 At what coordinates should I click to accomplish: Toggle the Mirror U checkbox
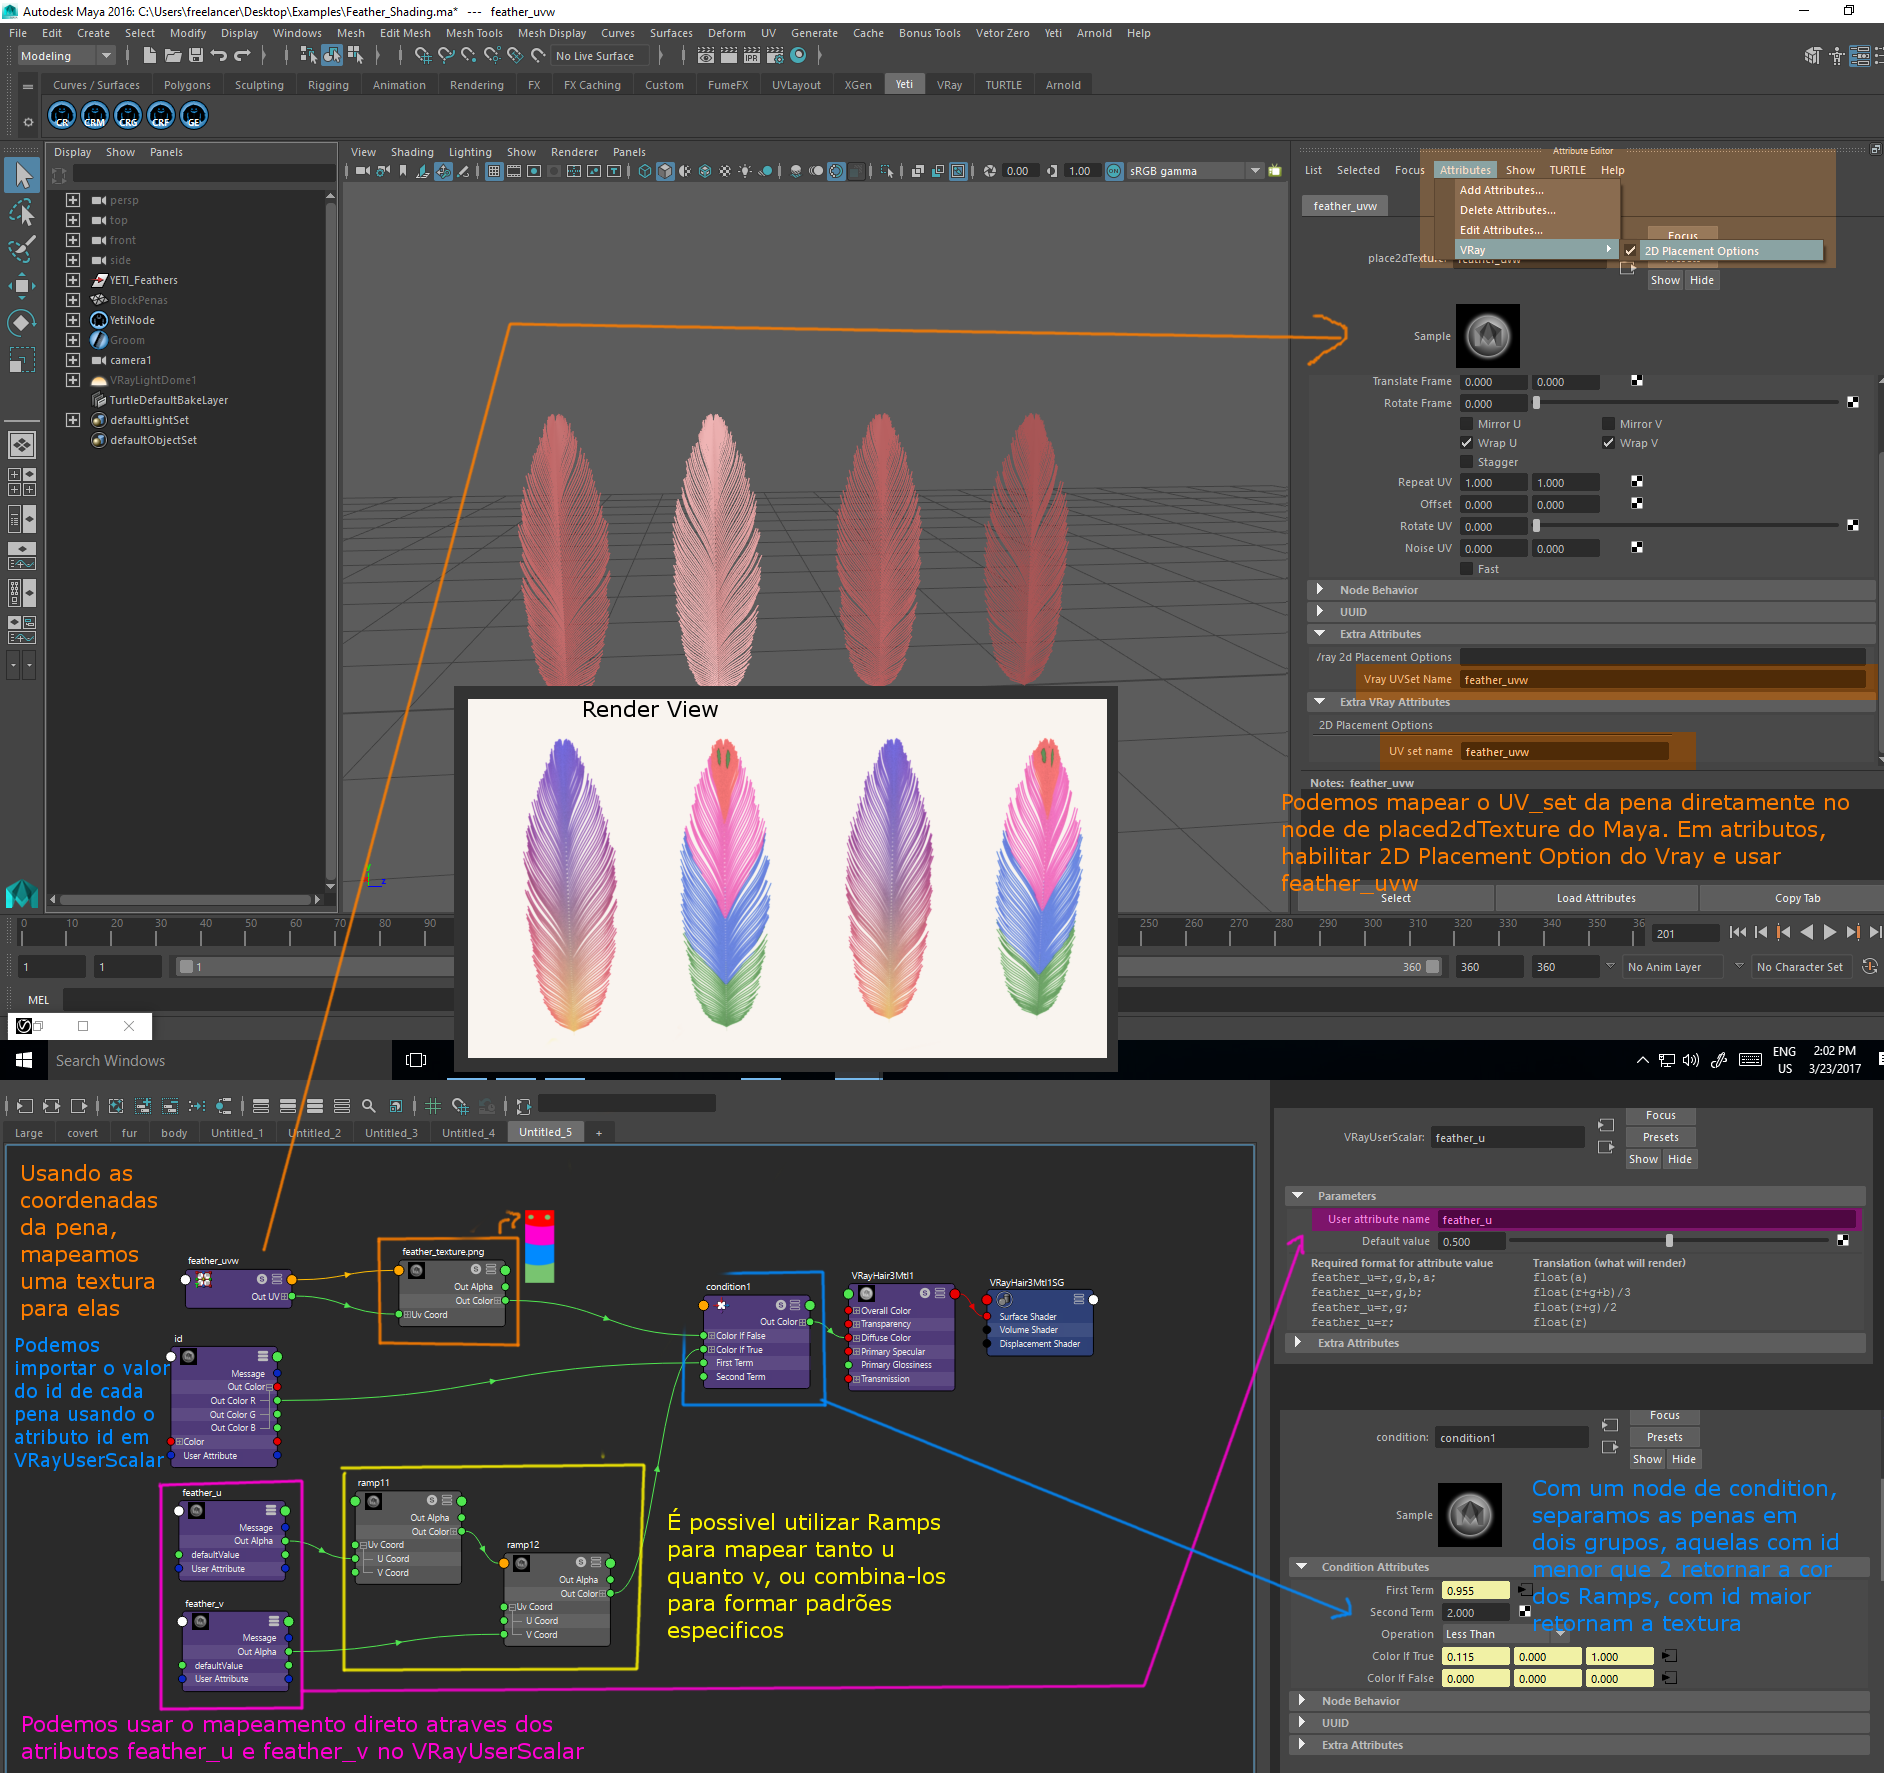tap(1467, 424)
